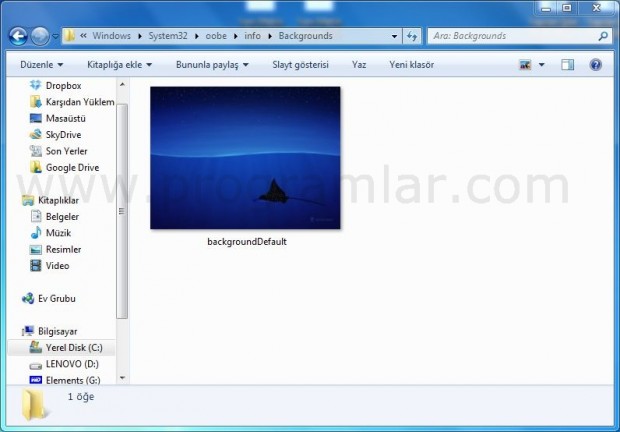Open the recent pages dropdown beside Forward
The image size is (620, 432).
coord(55,36)
